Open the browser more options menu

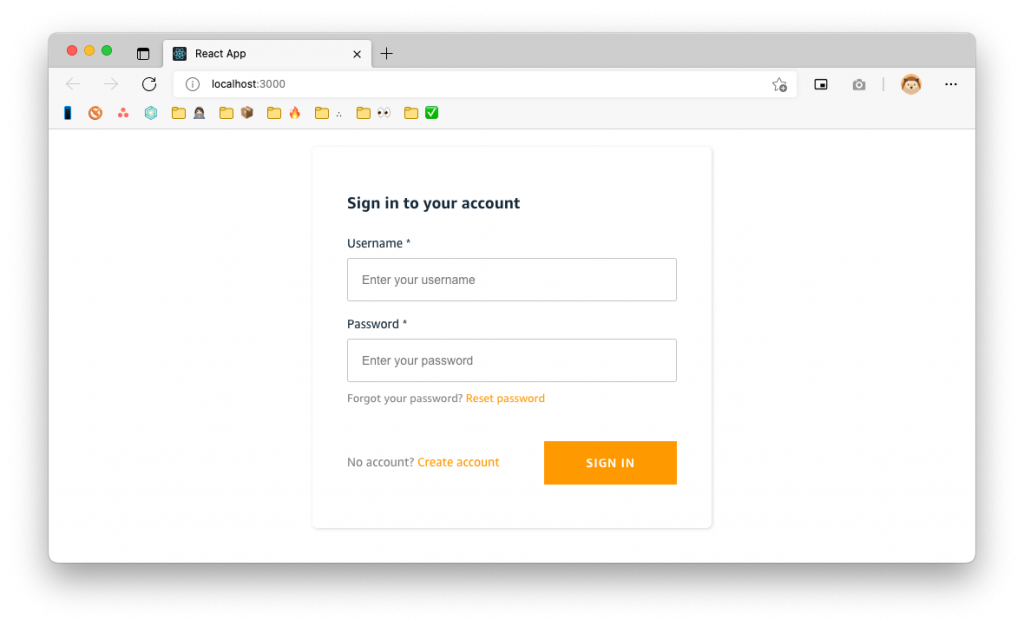[950, 84]
